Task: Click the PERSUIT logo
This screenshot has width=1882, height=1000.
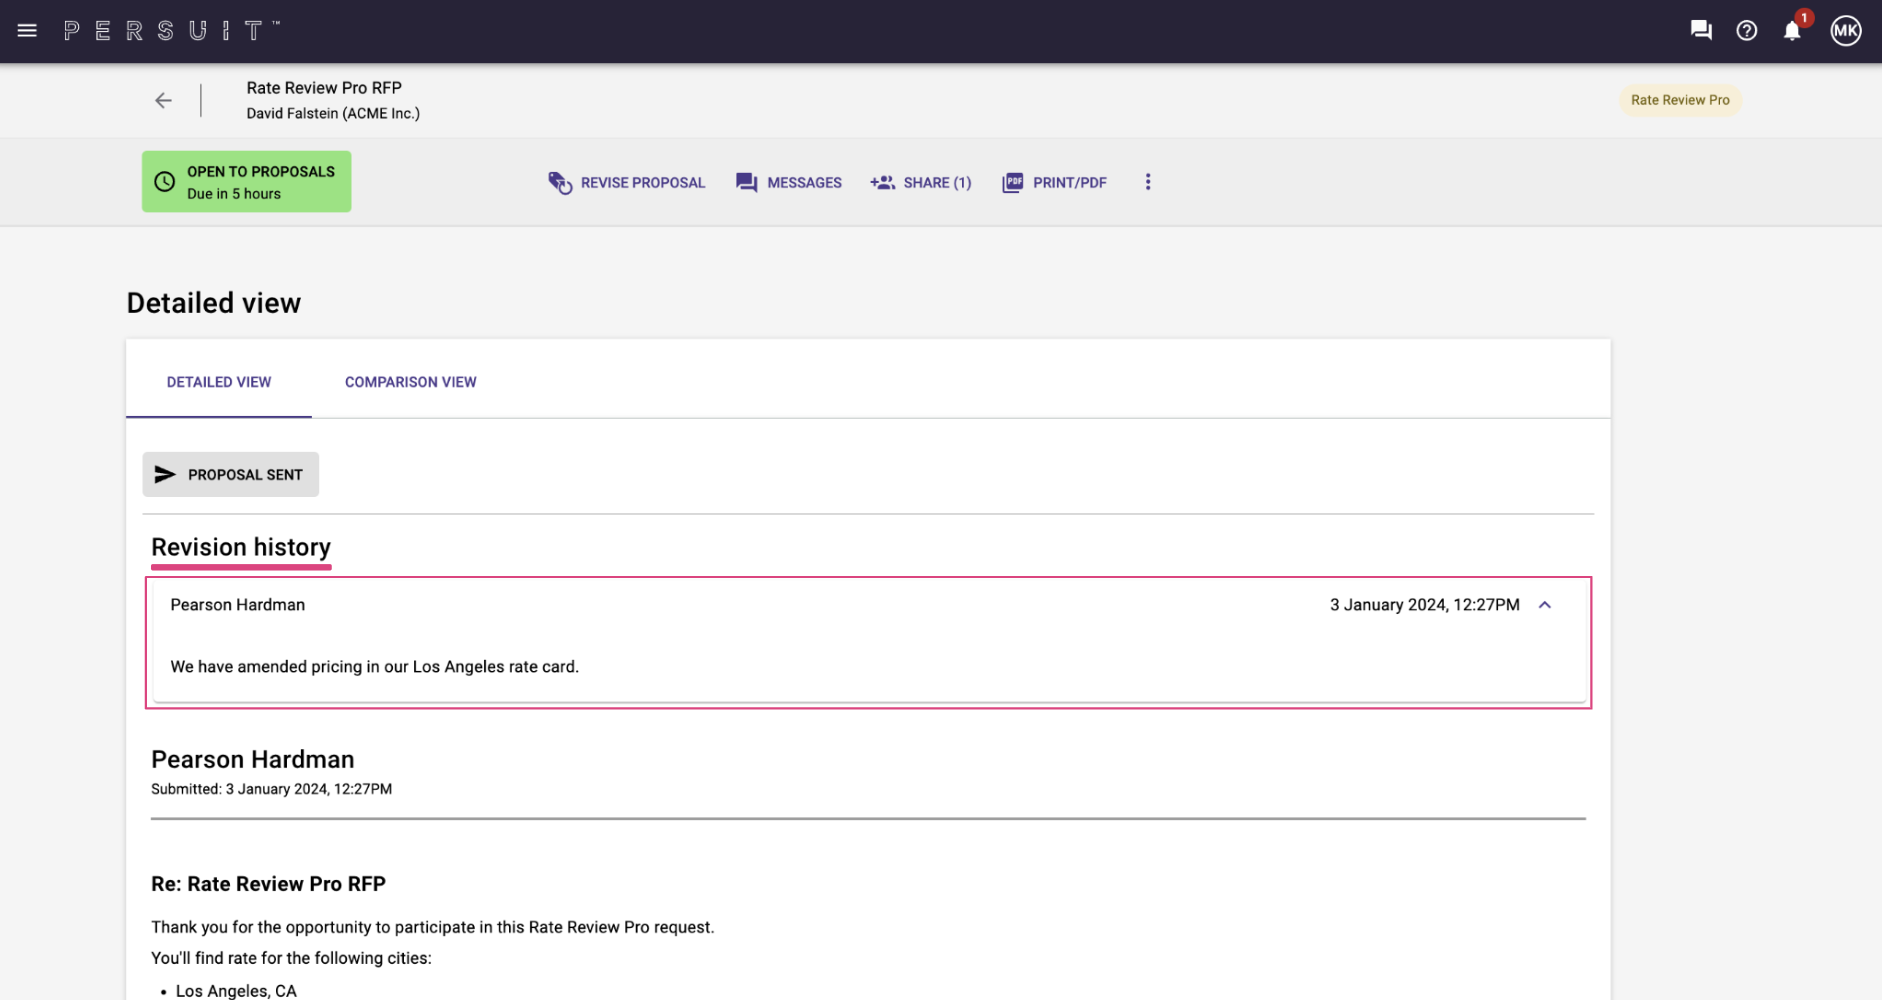Action: point(172,31)
